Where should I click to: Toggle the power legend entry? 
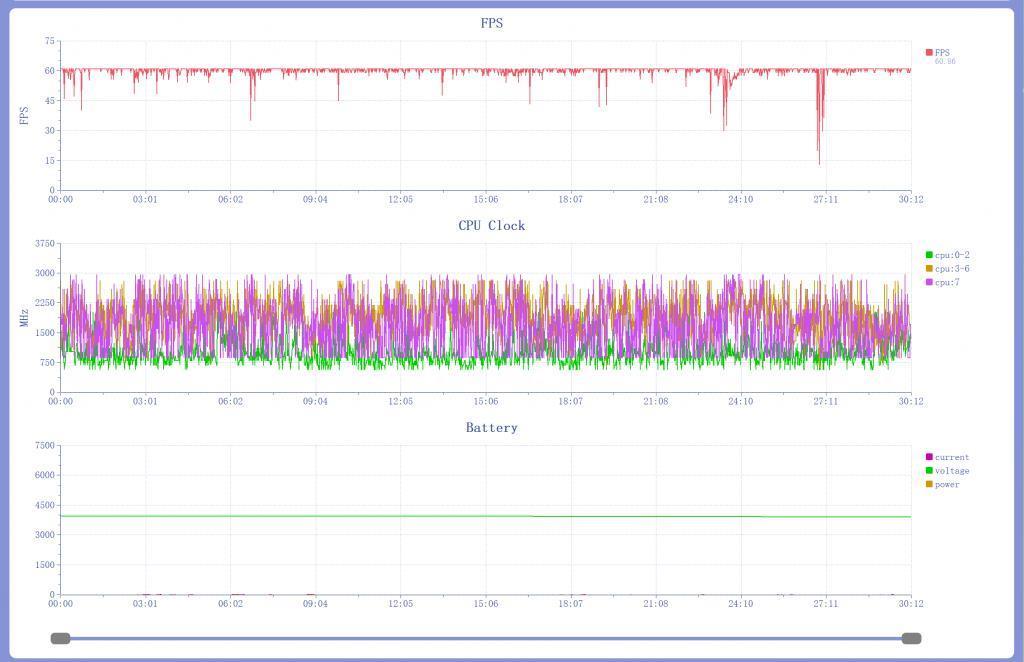pos(929,485)
